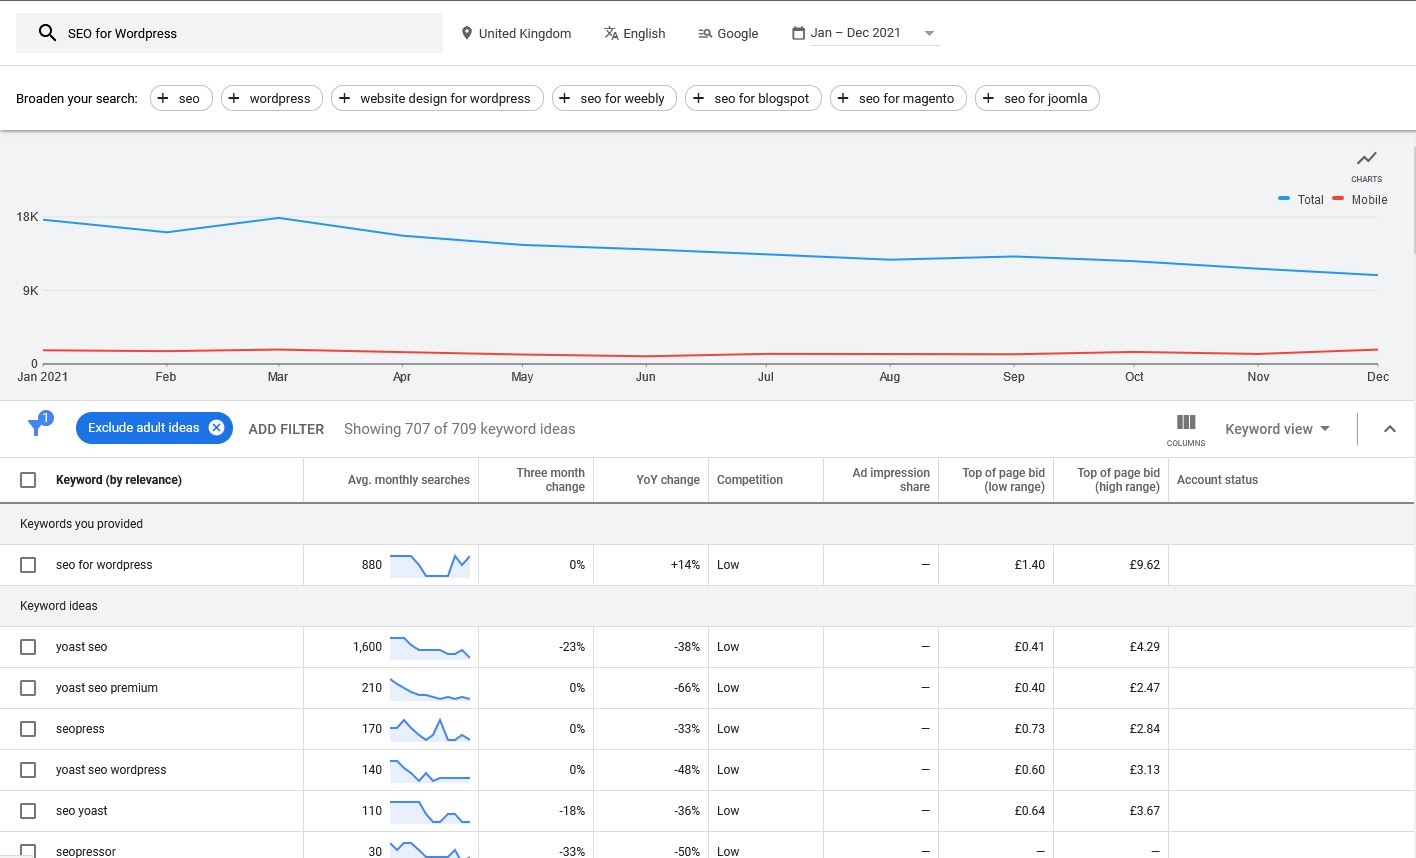The width and height of the screenshot is (1416, 858).
Task: Click Showing 707 of 709 keyword ideas text
Action: click(x=460, y=429)
